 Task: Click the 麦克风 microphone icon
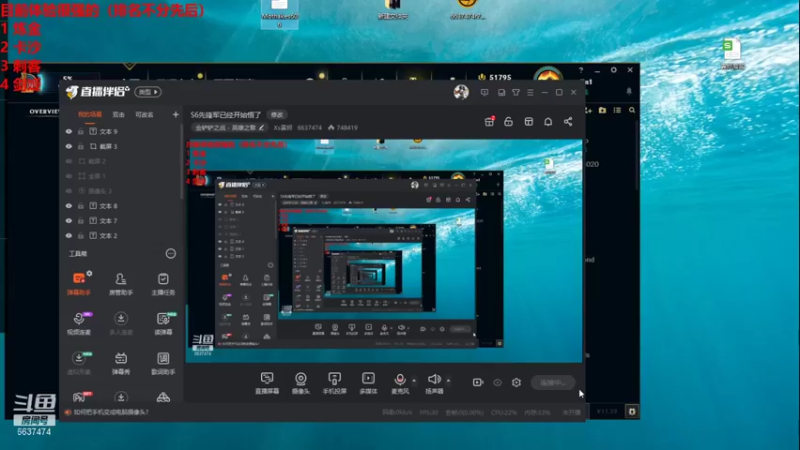pyautogui.click(x=400, y=379)
